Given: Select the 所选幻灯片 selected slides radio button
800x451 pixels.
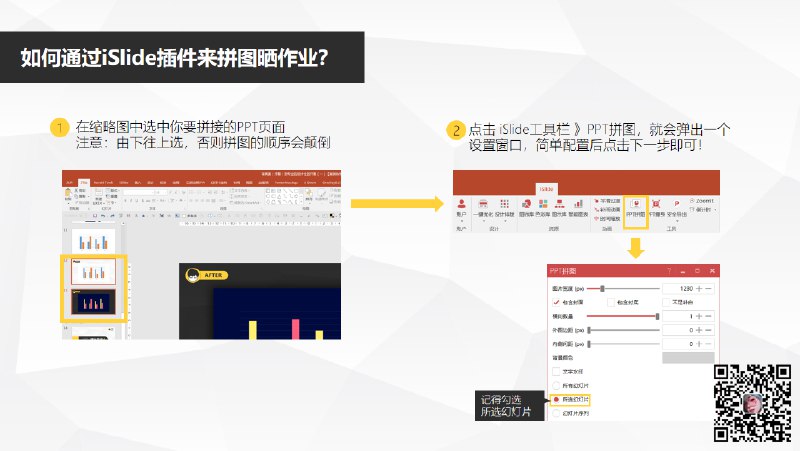Looking at the screenshot, I should (x=556, y=399).
